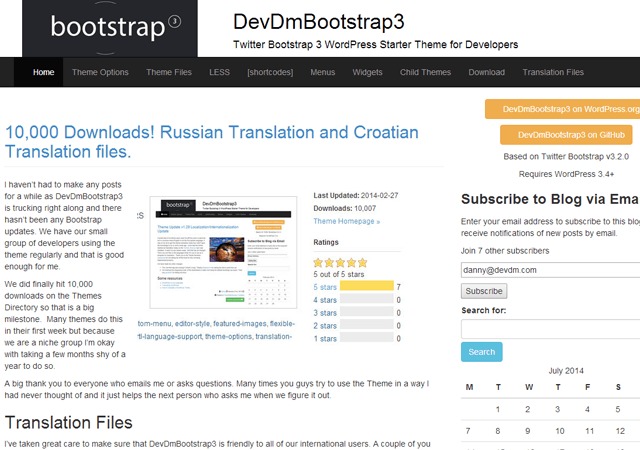Select day 12 in July calendar

(x=620, y=431)
